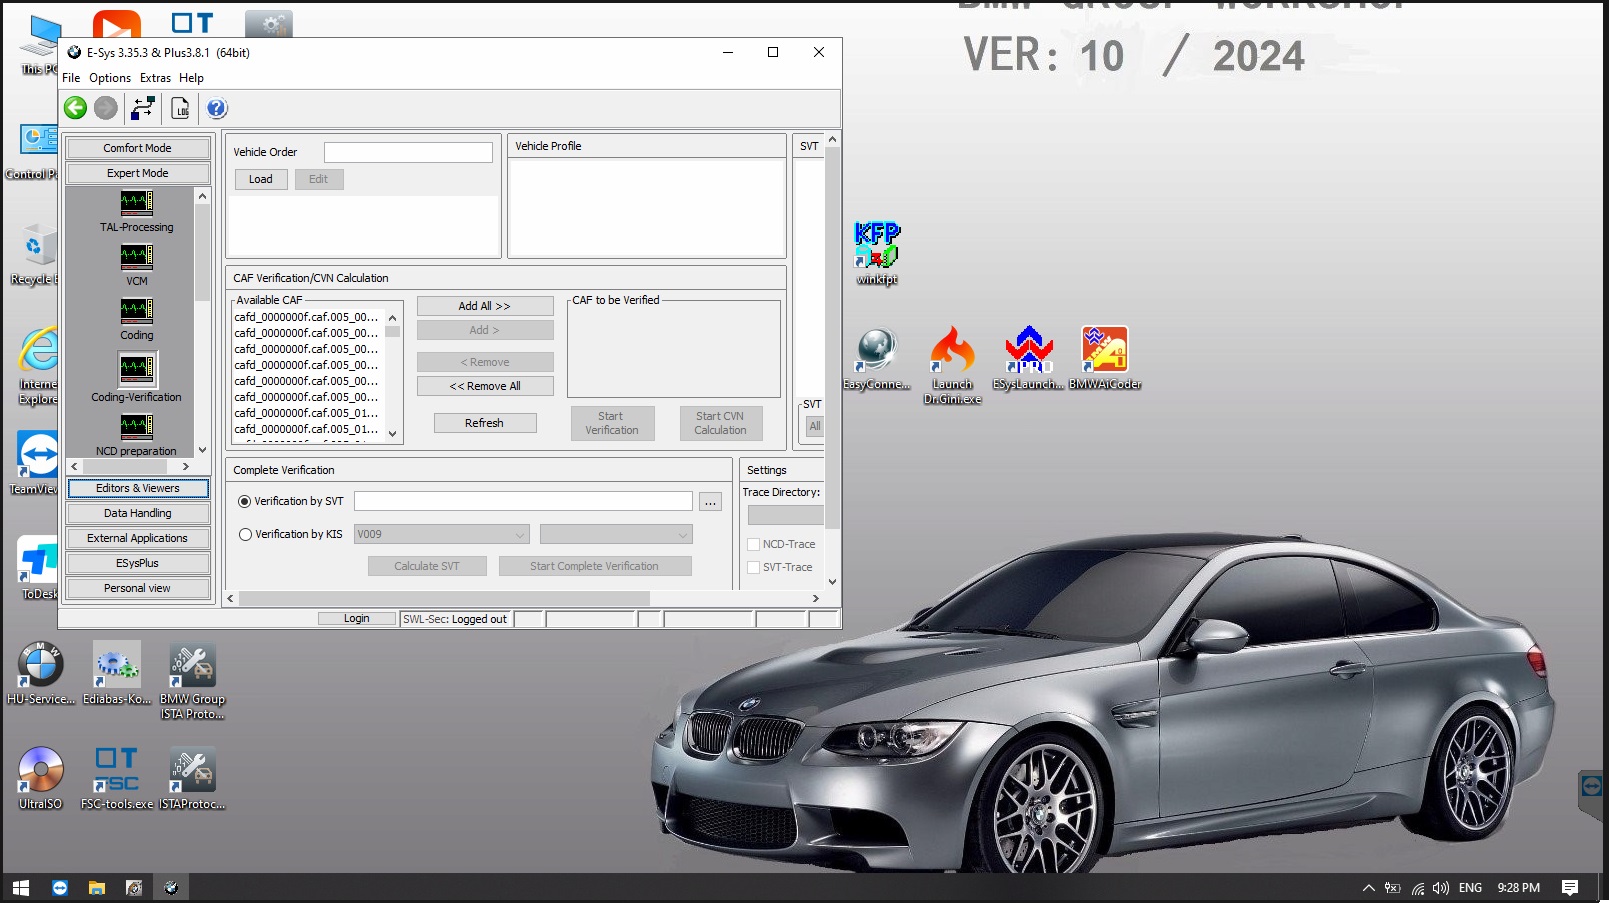Open ISTAProtoc desktop shortcut
This screenshot has height=903, width=1609.
point(192,778)
